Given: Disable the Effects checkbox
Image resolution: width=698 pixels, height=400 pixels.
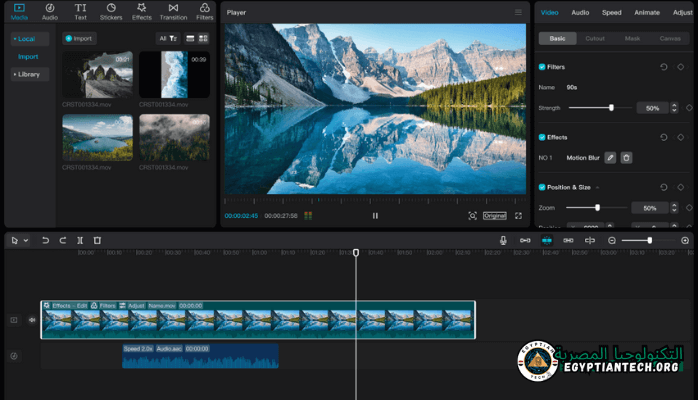Looking at the screenshot, I should pos(542,137).
